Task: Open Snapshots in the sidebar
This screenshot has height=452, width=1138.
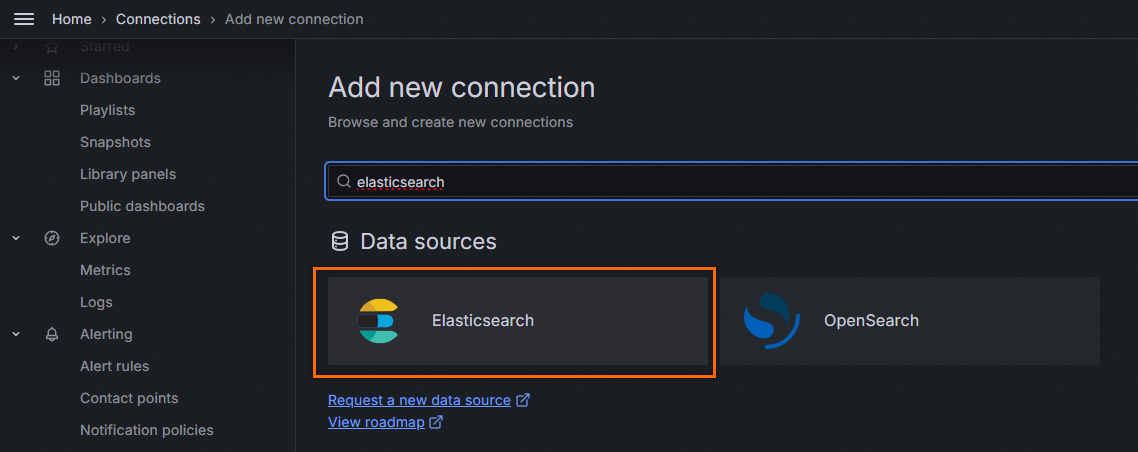Action: 115,142
